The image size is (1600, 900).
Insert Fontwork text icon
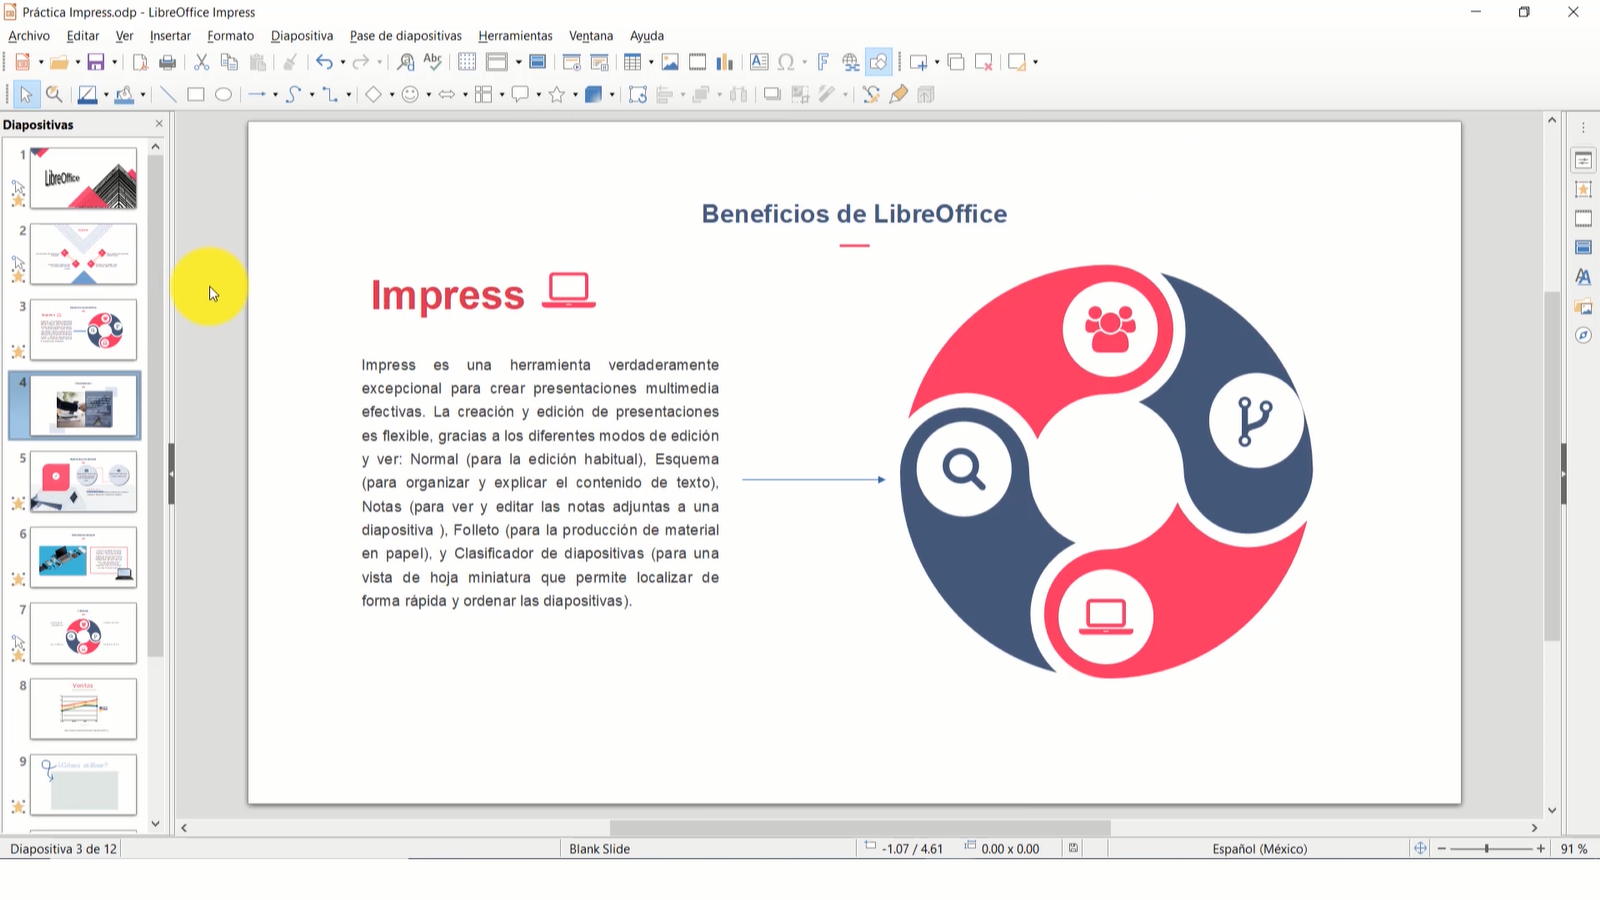[823, 62]
